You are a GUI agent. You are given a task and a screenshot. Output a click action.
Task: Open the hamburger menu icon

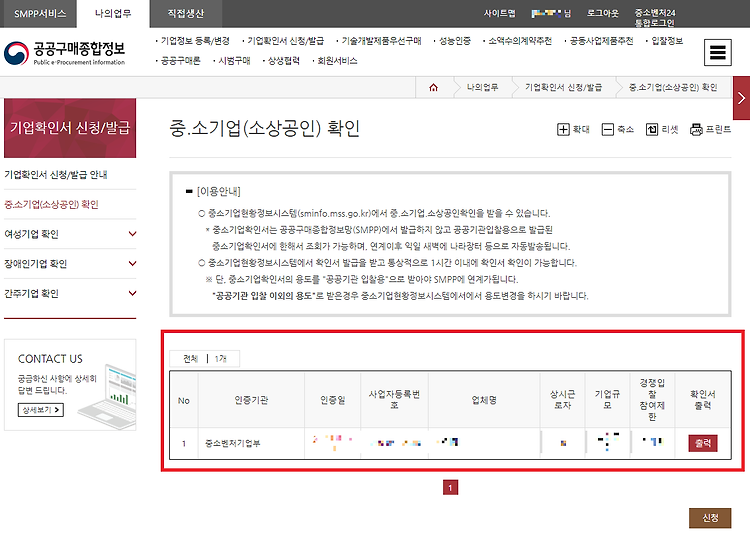coord(717,52)
